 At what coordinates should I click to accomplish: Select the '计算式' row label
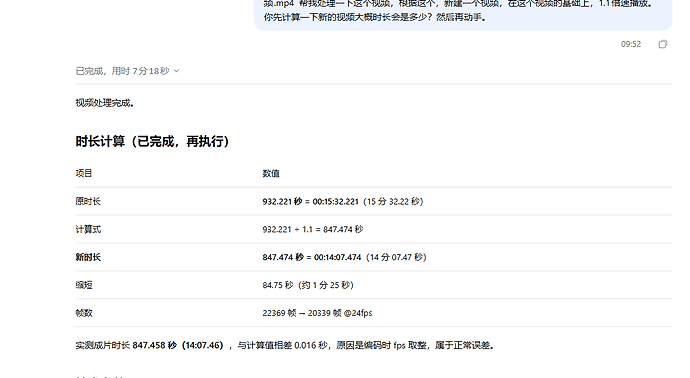(88, 229)
